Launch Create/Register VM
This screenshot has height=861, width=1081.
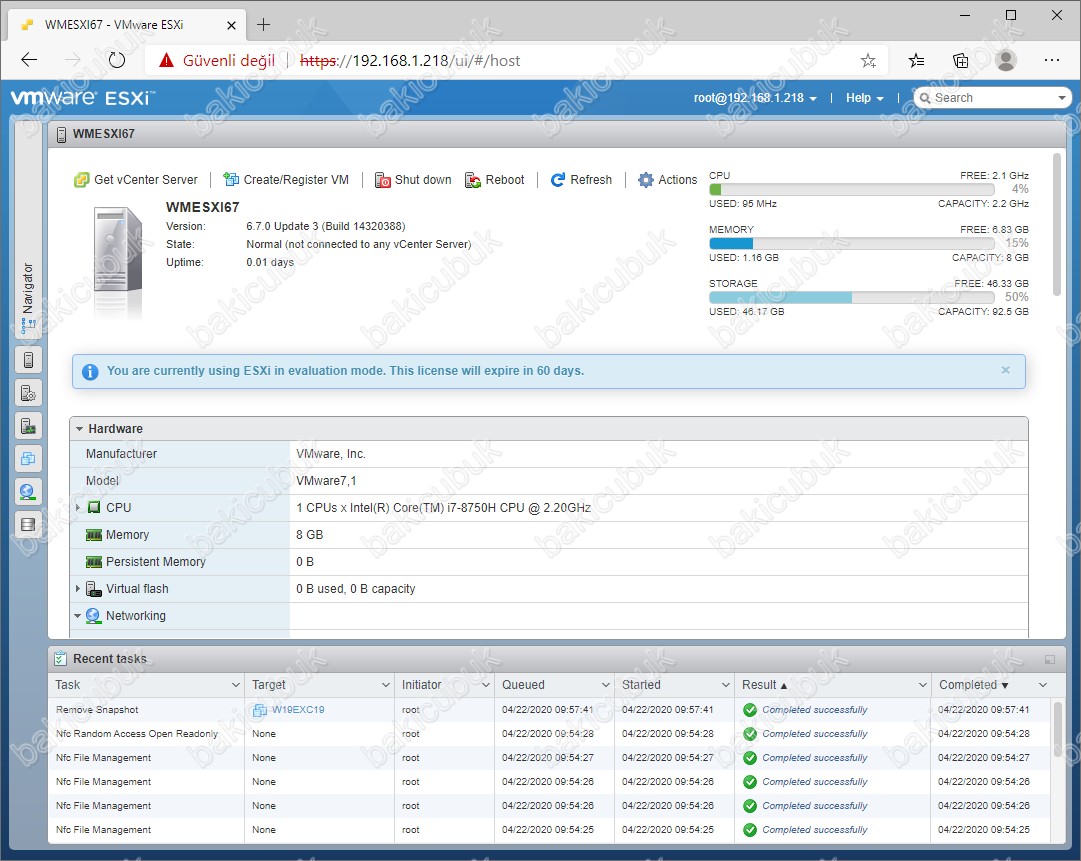coord(286,180)
